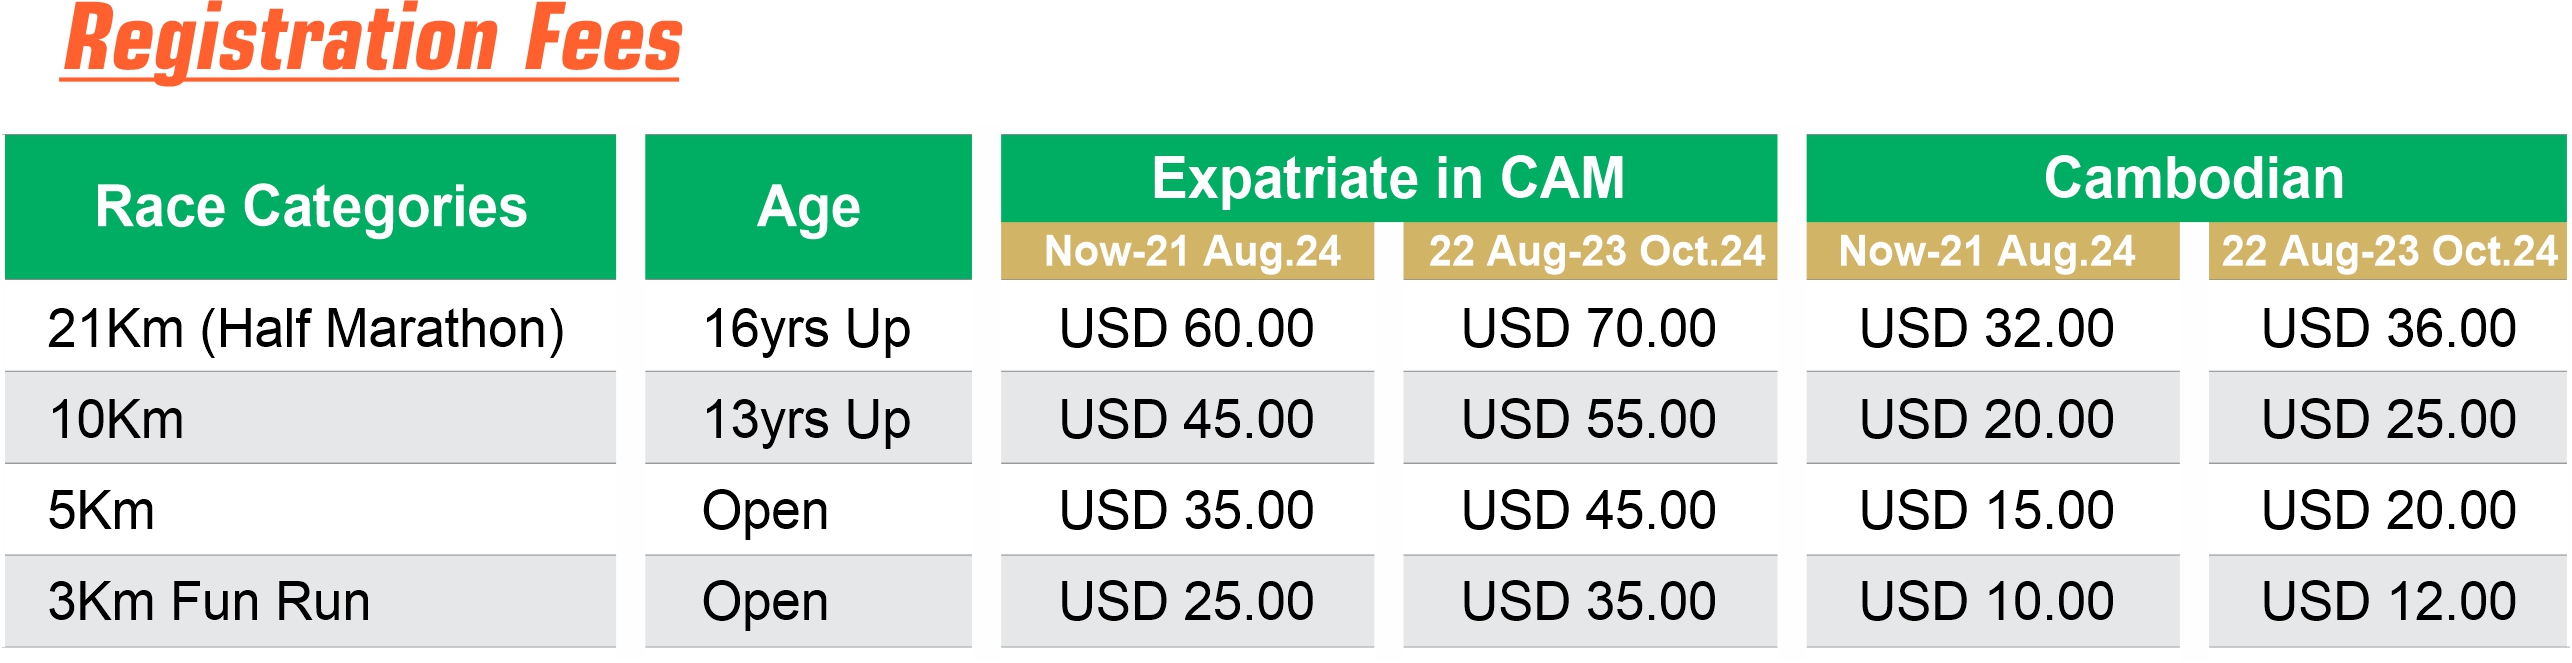Click the USD 70.00 price cell
The image size is (2572, 663).
pos(1590,327)
